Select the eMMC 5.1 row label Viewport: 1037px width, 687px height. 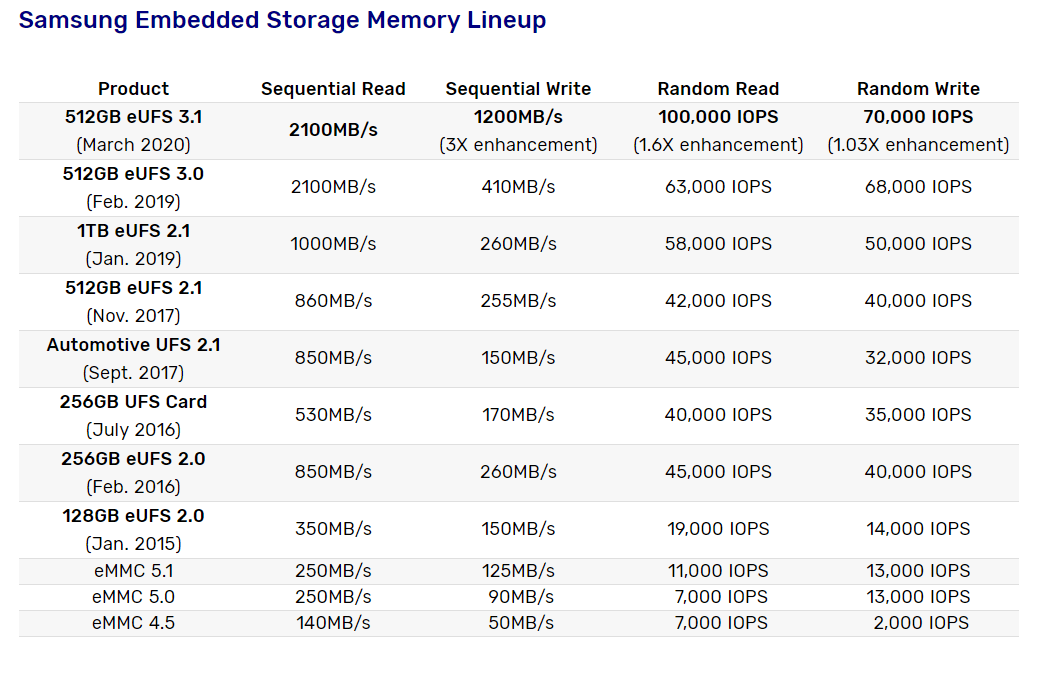tap(134, 571)
